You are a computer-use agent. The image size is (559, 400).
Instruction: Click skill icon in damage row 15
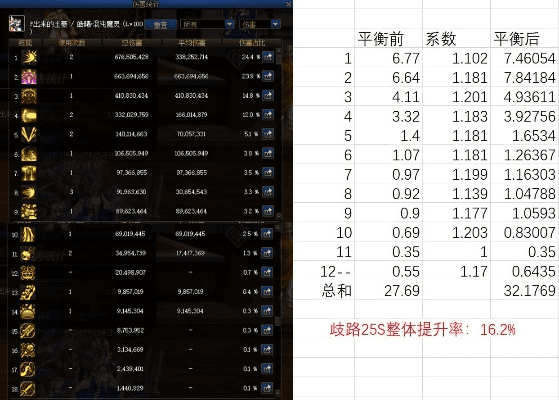coord(27,330)
